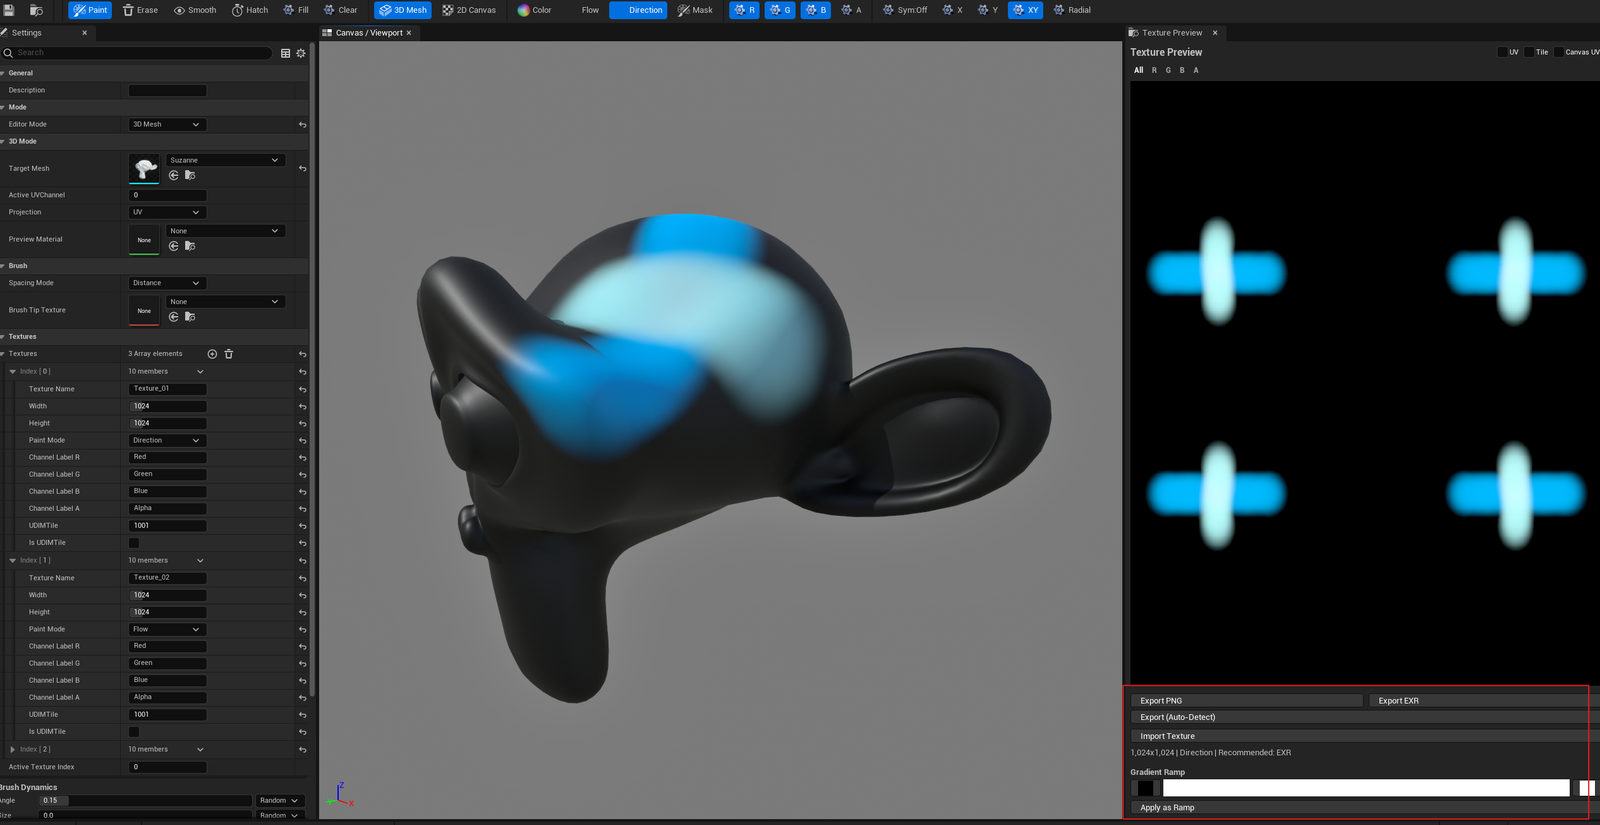Select the Smooth tool
The width and height of the screenshot is (1600, 825).
[x=194, y=10]
